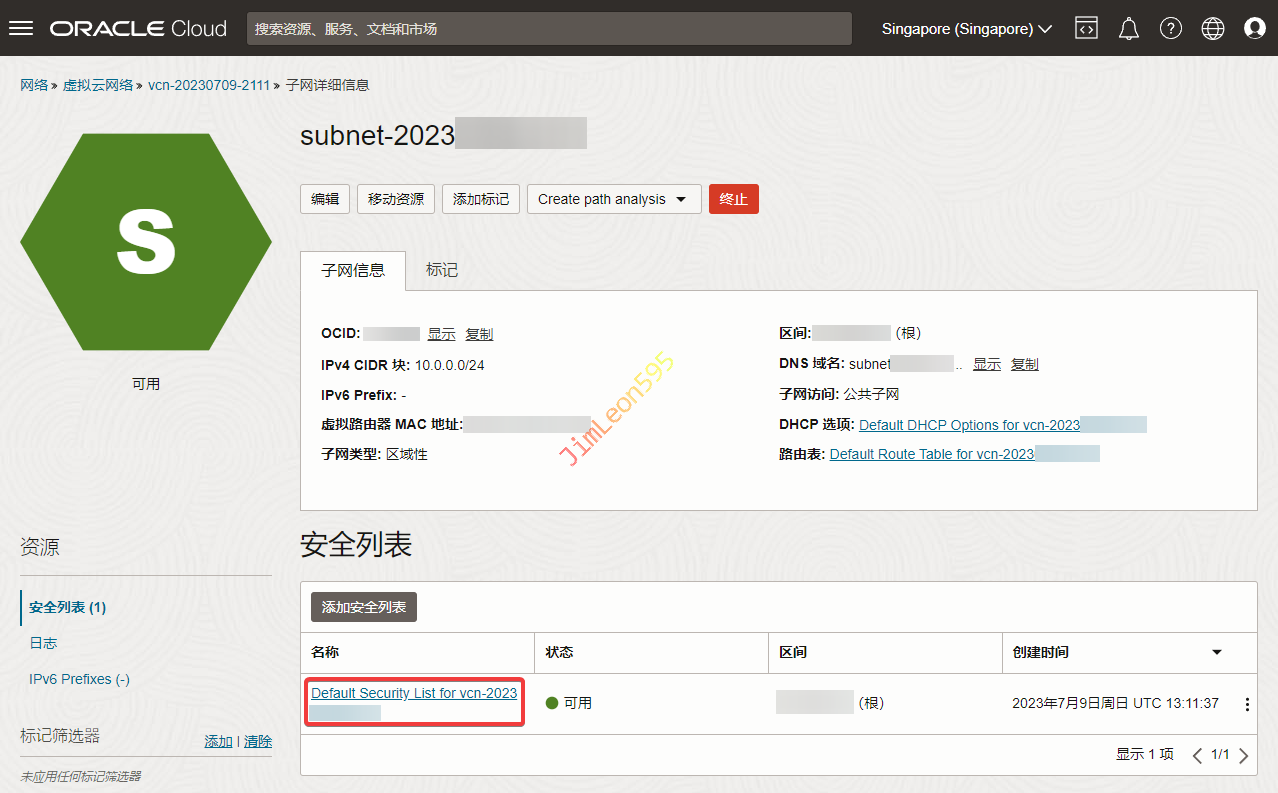Open the hamburger navigation menu
1278x793 pixels.
coord(21,28)
